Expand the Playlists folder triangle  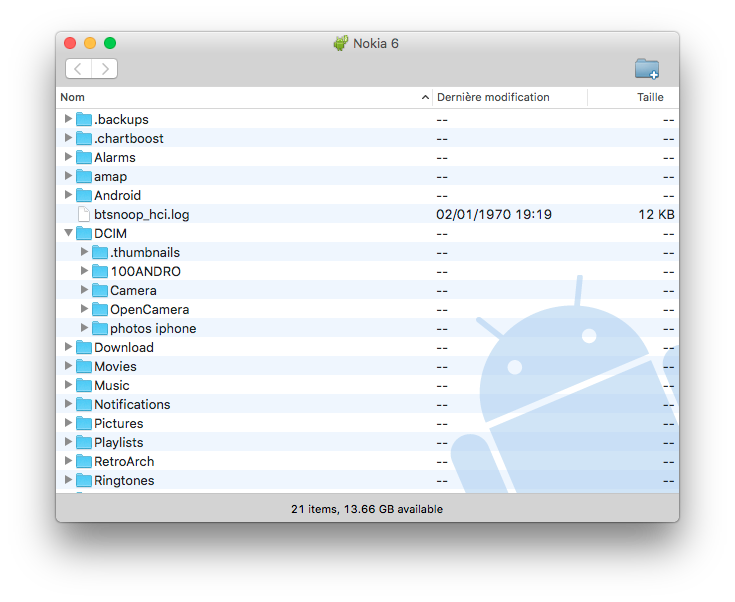[x=68, y=441]
